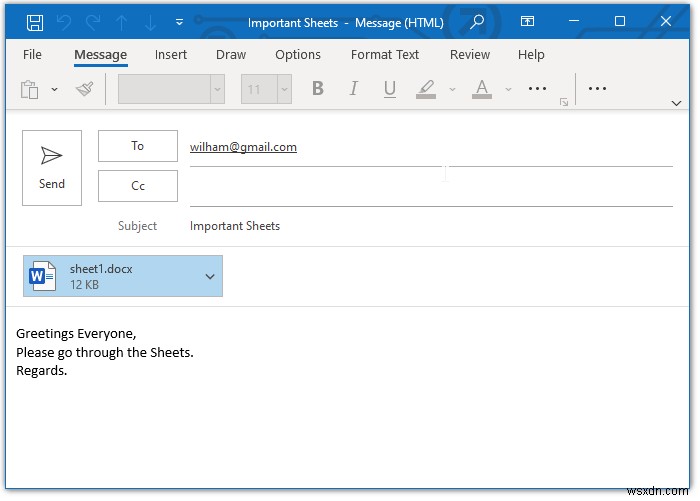
Task: Toggle Bold formatting
Action: click(317, 88)
